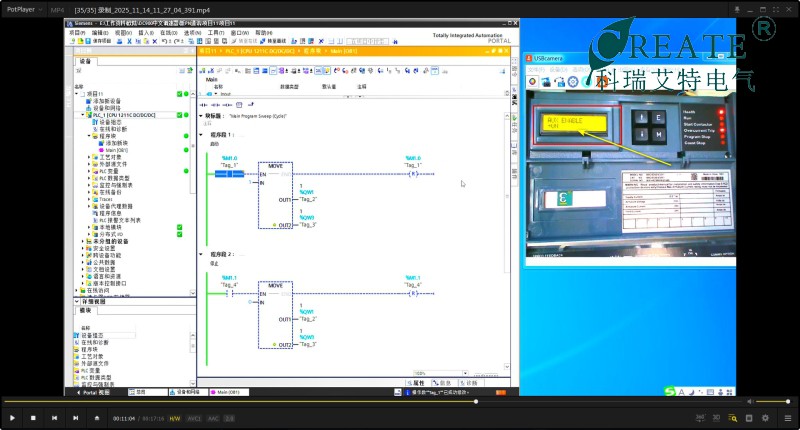This screenshot has height=430, width=800.
Task: Open the Main (OB1) taskbar tab
Action: [229, 392]
